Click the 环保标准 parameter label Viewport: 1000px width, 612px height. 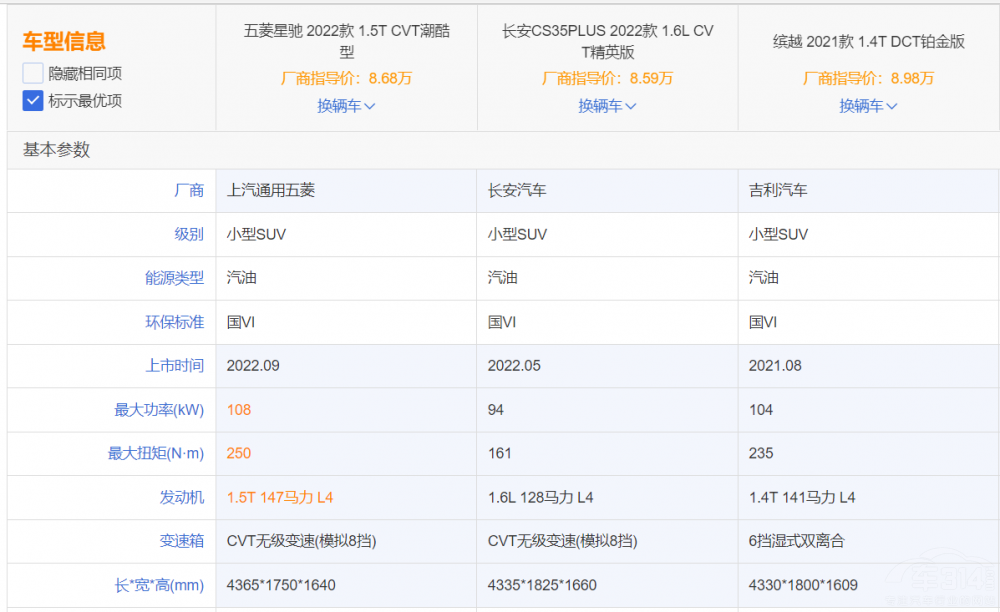[174, 322]
